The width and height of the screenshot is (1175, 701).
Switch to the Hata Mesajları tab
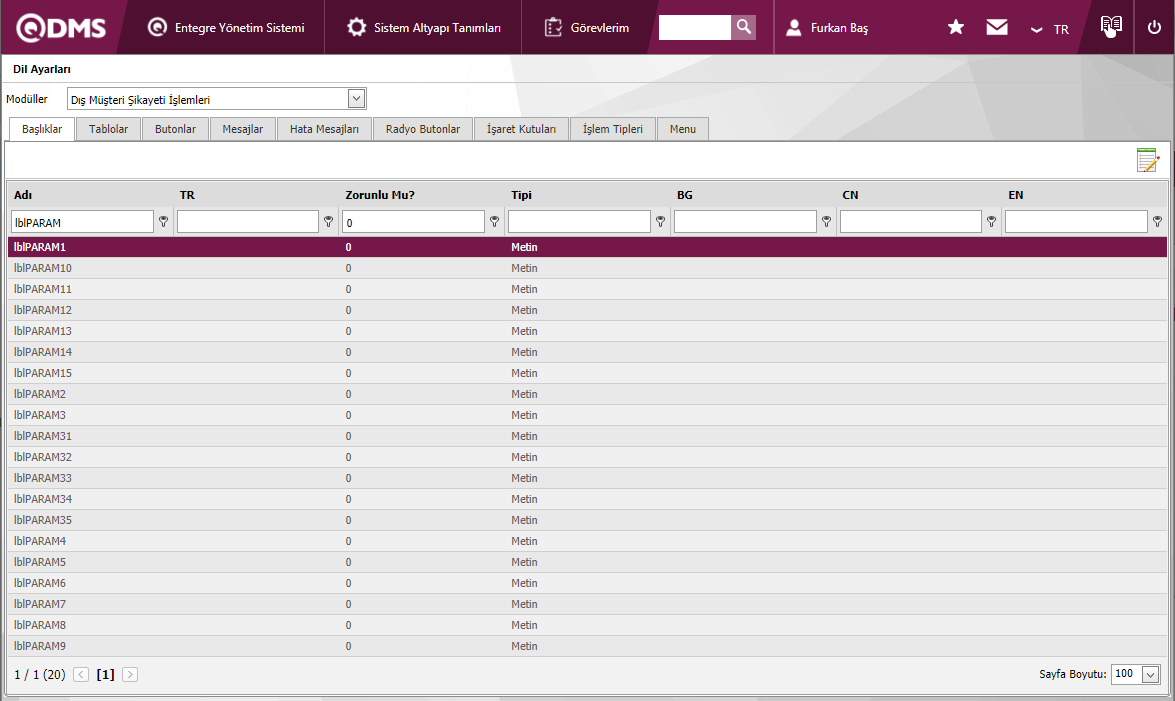[324, 129]
